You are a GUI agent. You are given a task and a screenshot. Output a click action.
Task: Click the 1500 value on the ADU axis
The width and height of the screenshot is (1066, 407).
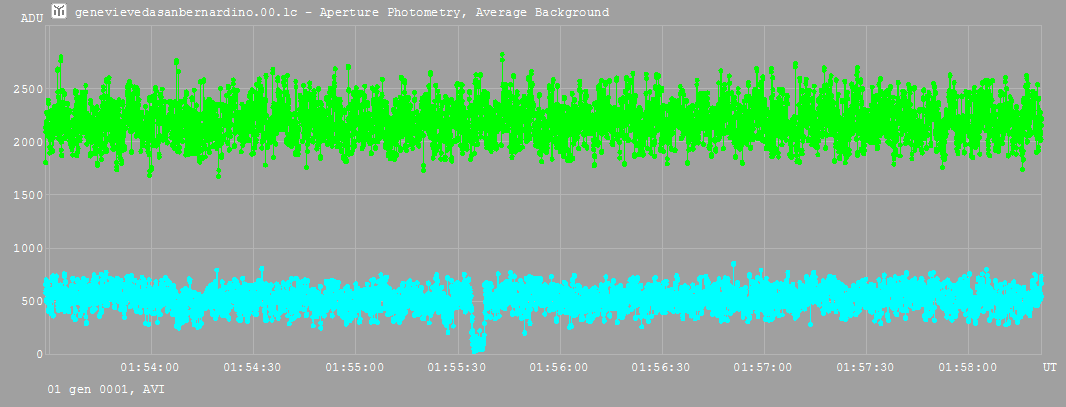[29, 195]
